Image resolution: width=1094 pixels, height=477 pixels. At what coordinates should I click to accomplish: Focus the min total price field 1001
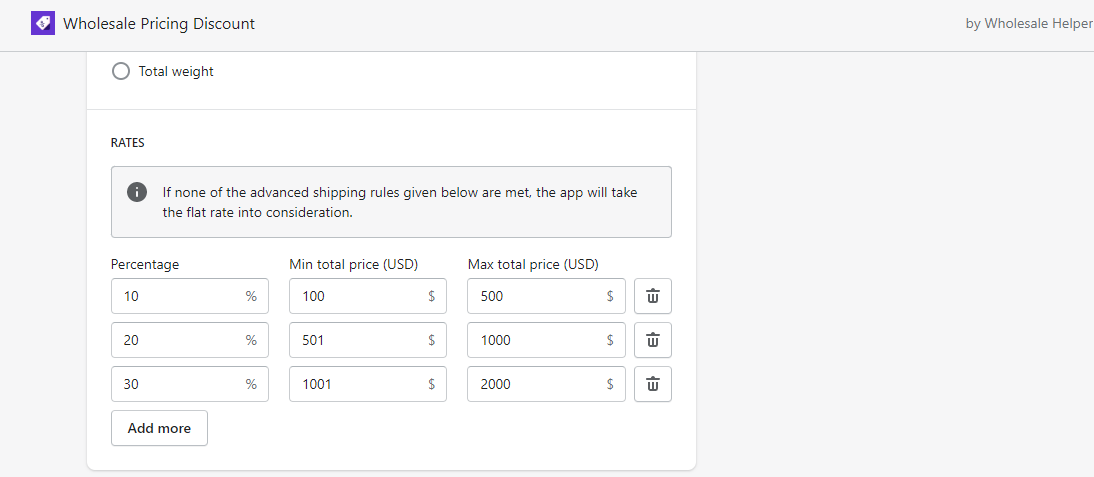click(368, 384)
